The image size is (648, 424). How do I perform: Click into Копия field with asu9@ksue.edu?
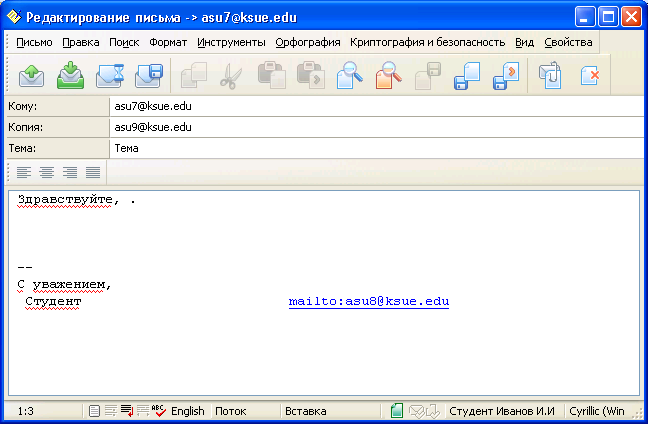[376, 127]
